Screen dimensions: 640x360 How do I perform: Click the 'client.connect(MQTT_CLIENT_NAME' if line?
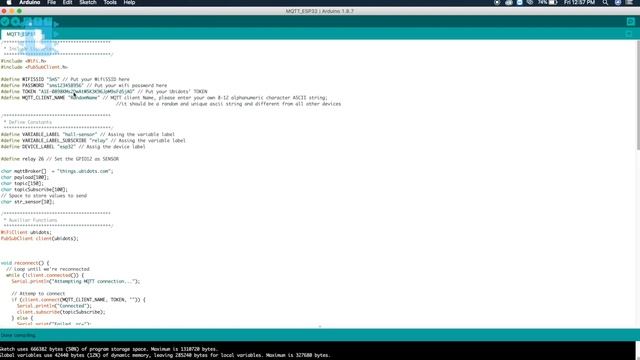click(78, 300)
